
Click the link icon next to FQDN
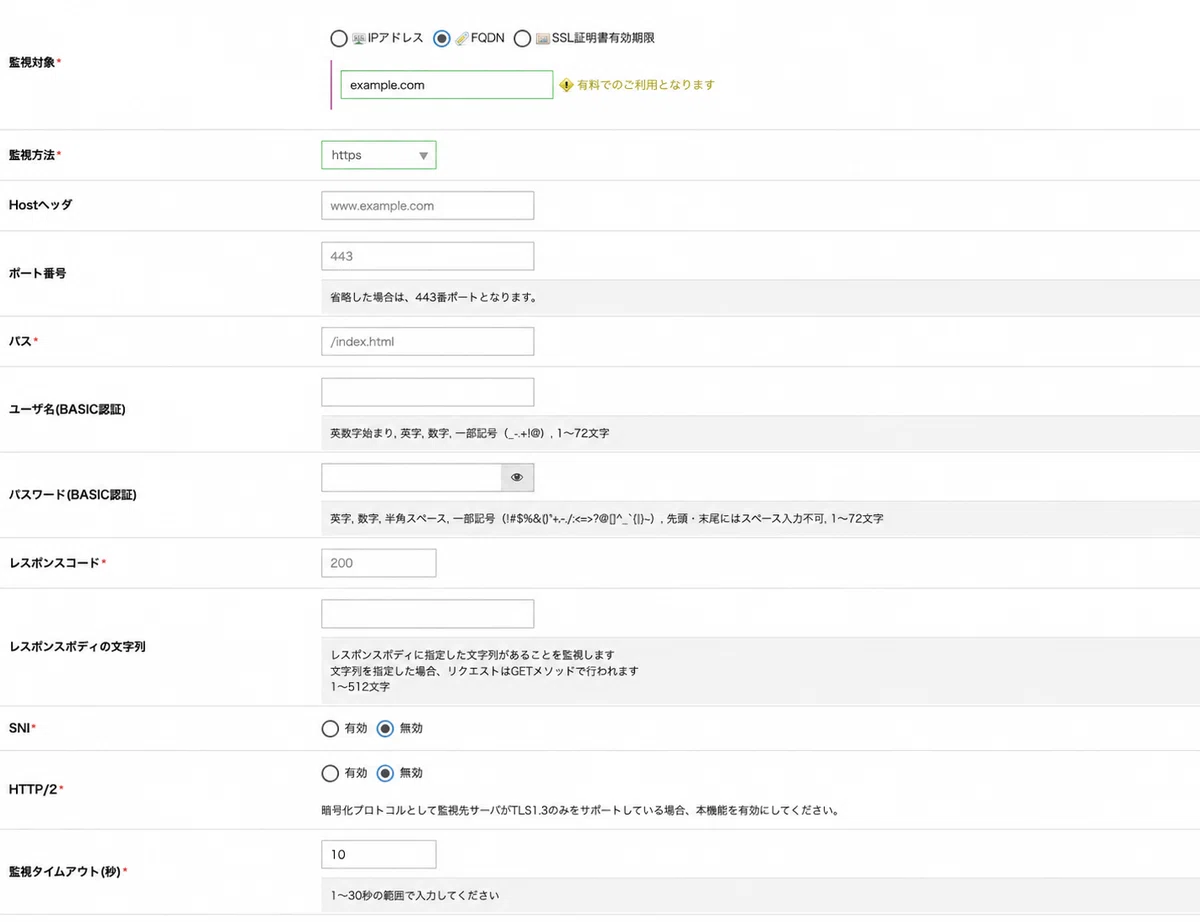(x=462, y=39)
